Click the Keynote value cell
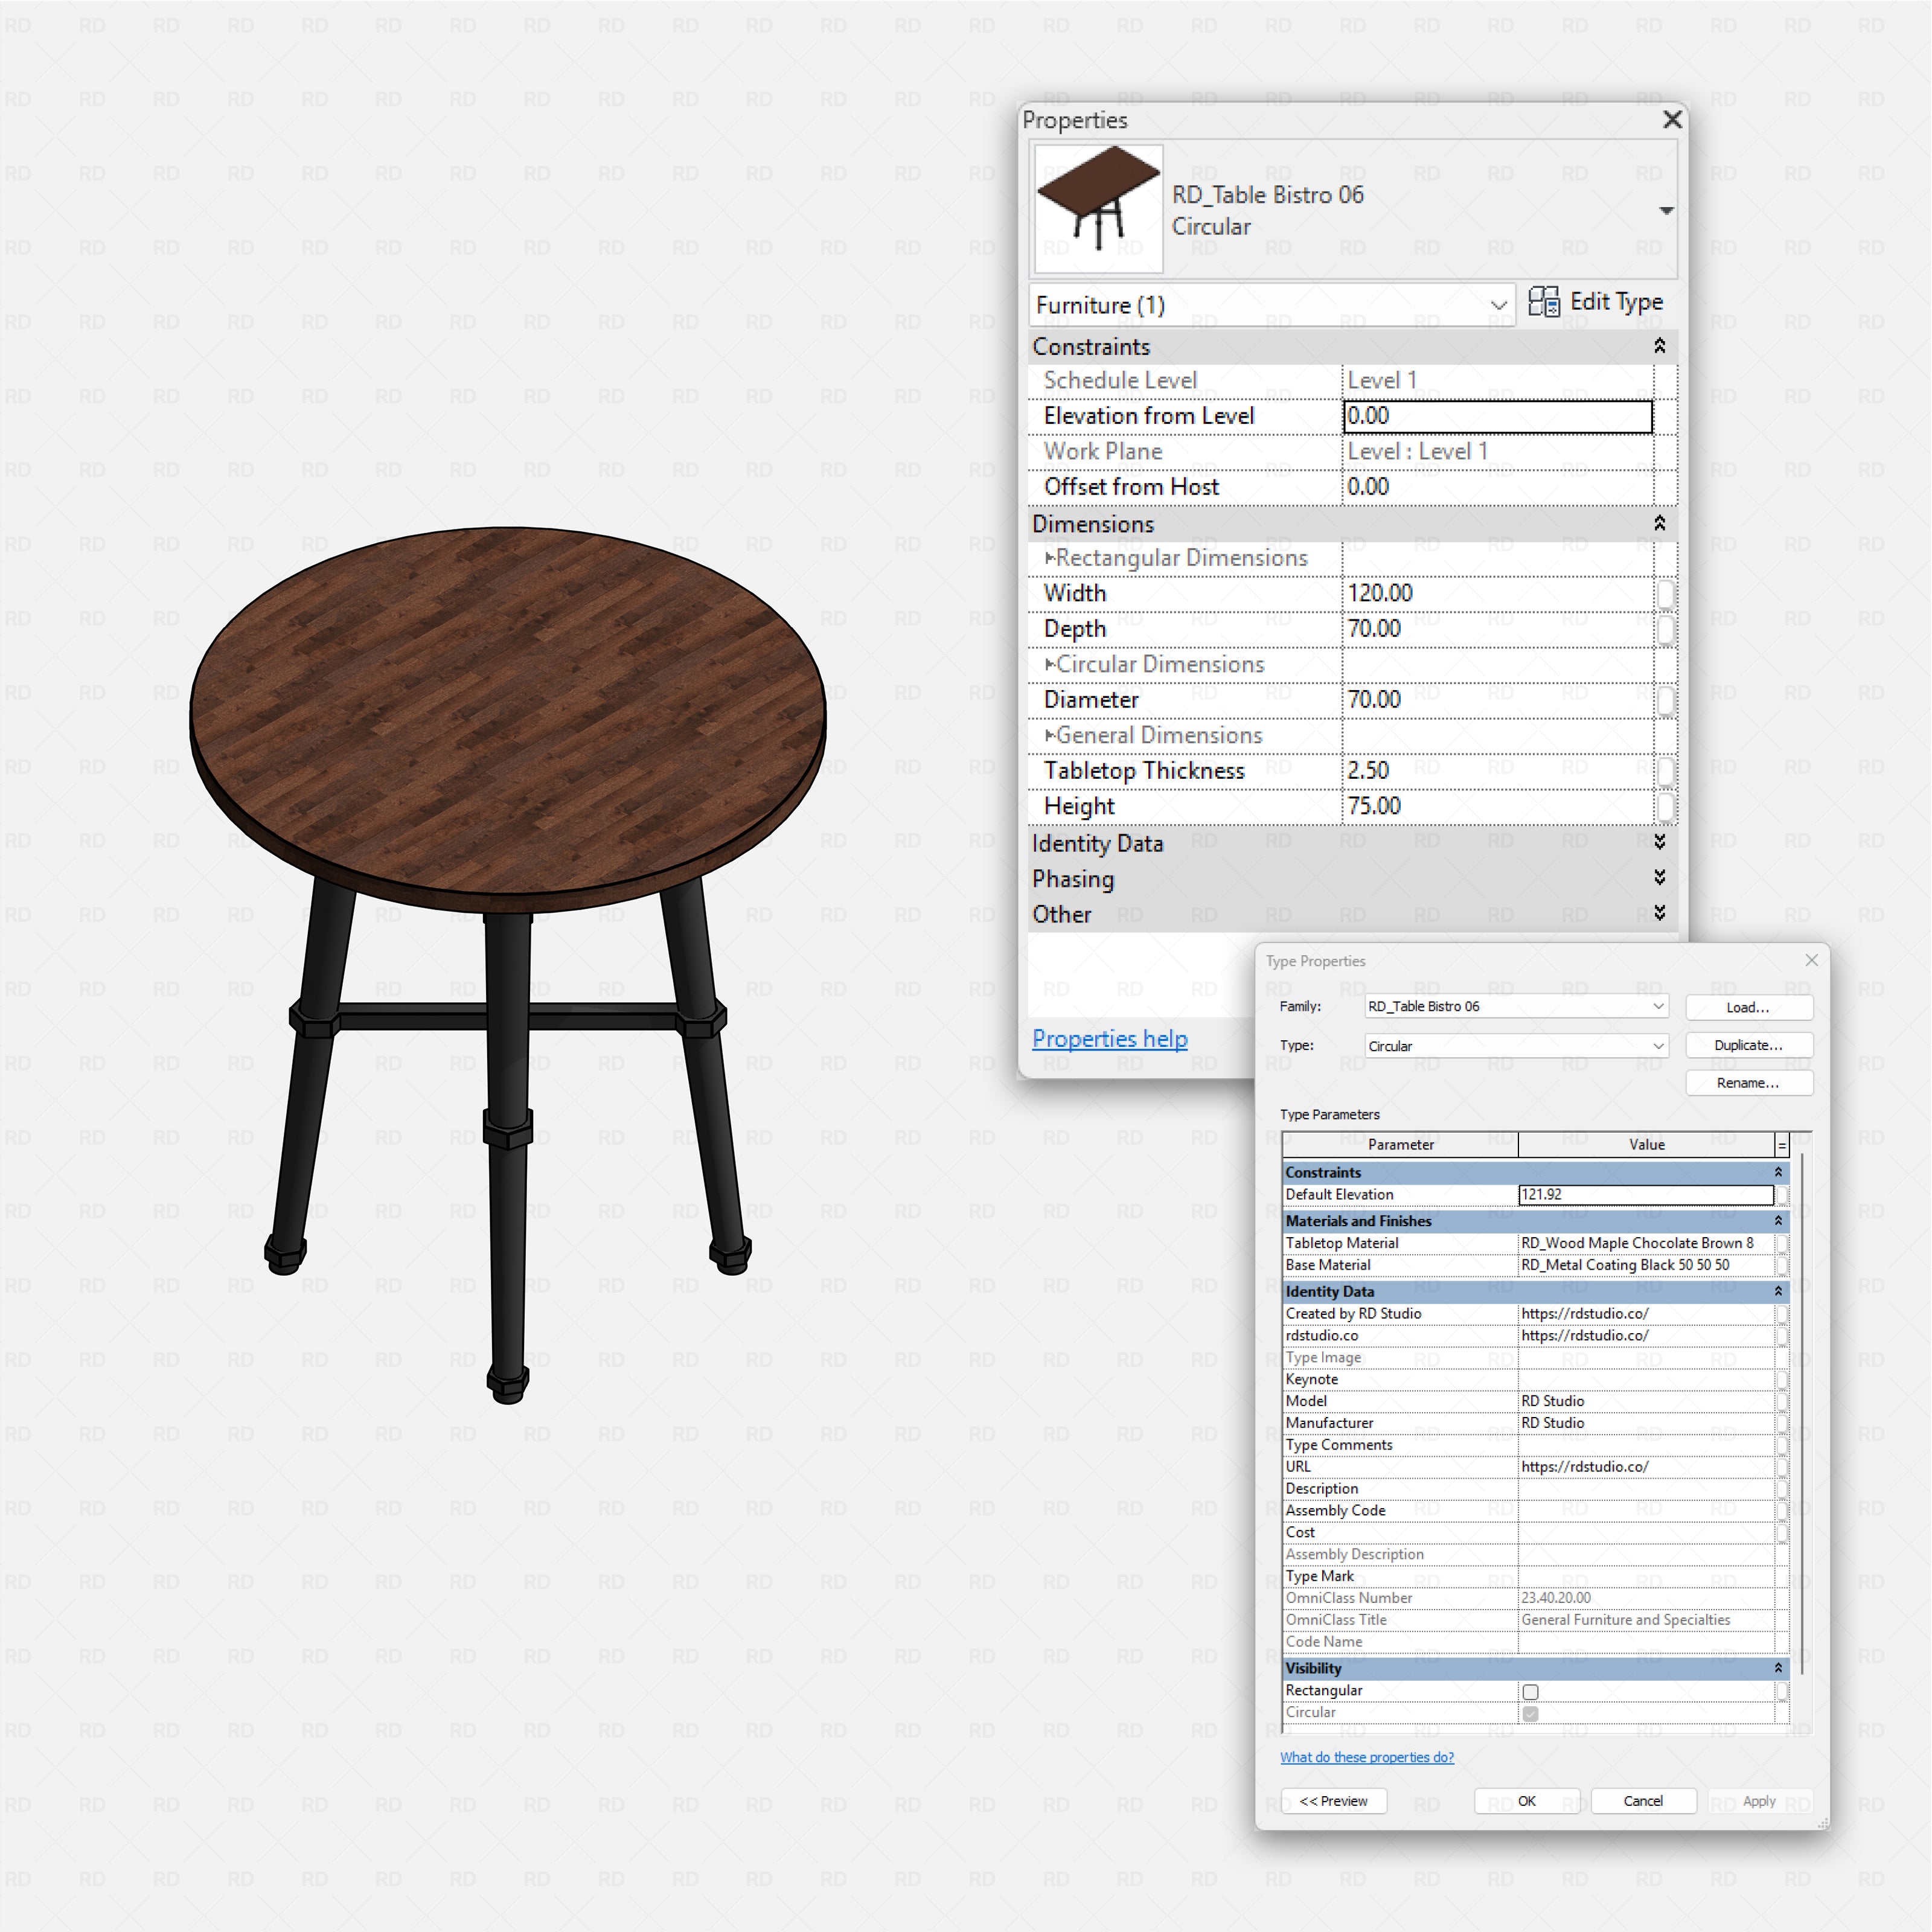Viewport: 1932px width, 1932px height. pyautogui.click(x=1646, y=1379)
